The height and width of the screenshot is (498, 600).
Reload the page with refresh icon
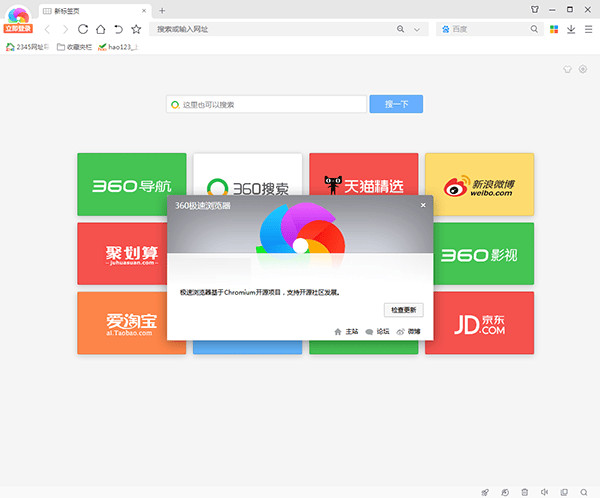click(x=83, y=29)
